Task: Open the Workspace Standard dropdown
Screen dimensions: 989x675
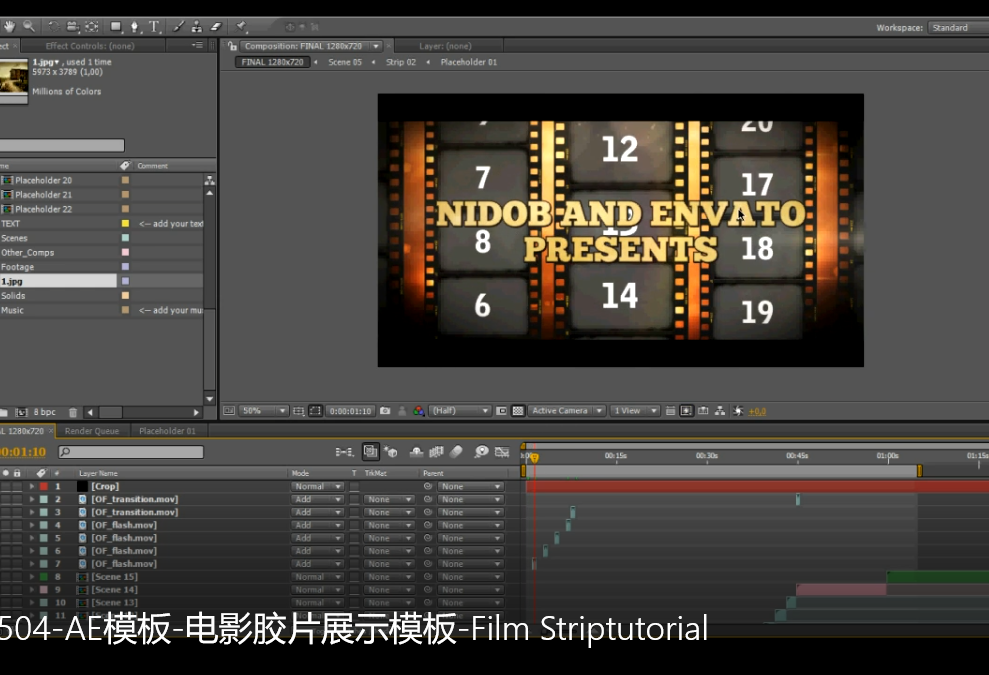Action: click(x=958, y=28)
